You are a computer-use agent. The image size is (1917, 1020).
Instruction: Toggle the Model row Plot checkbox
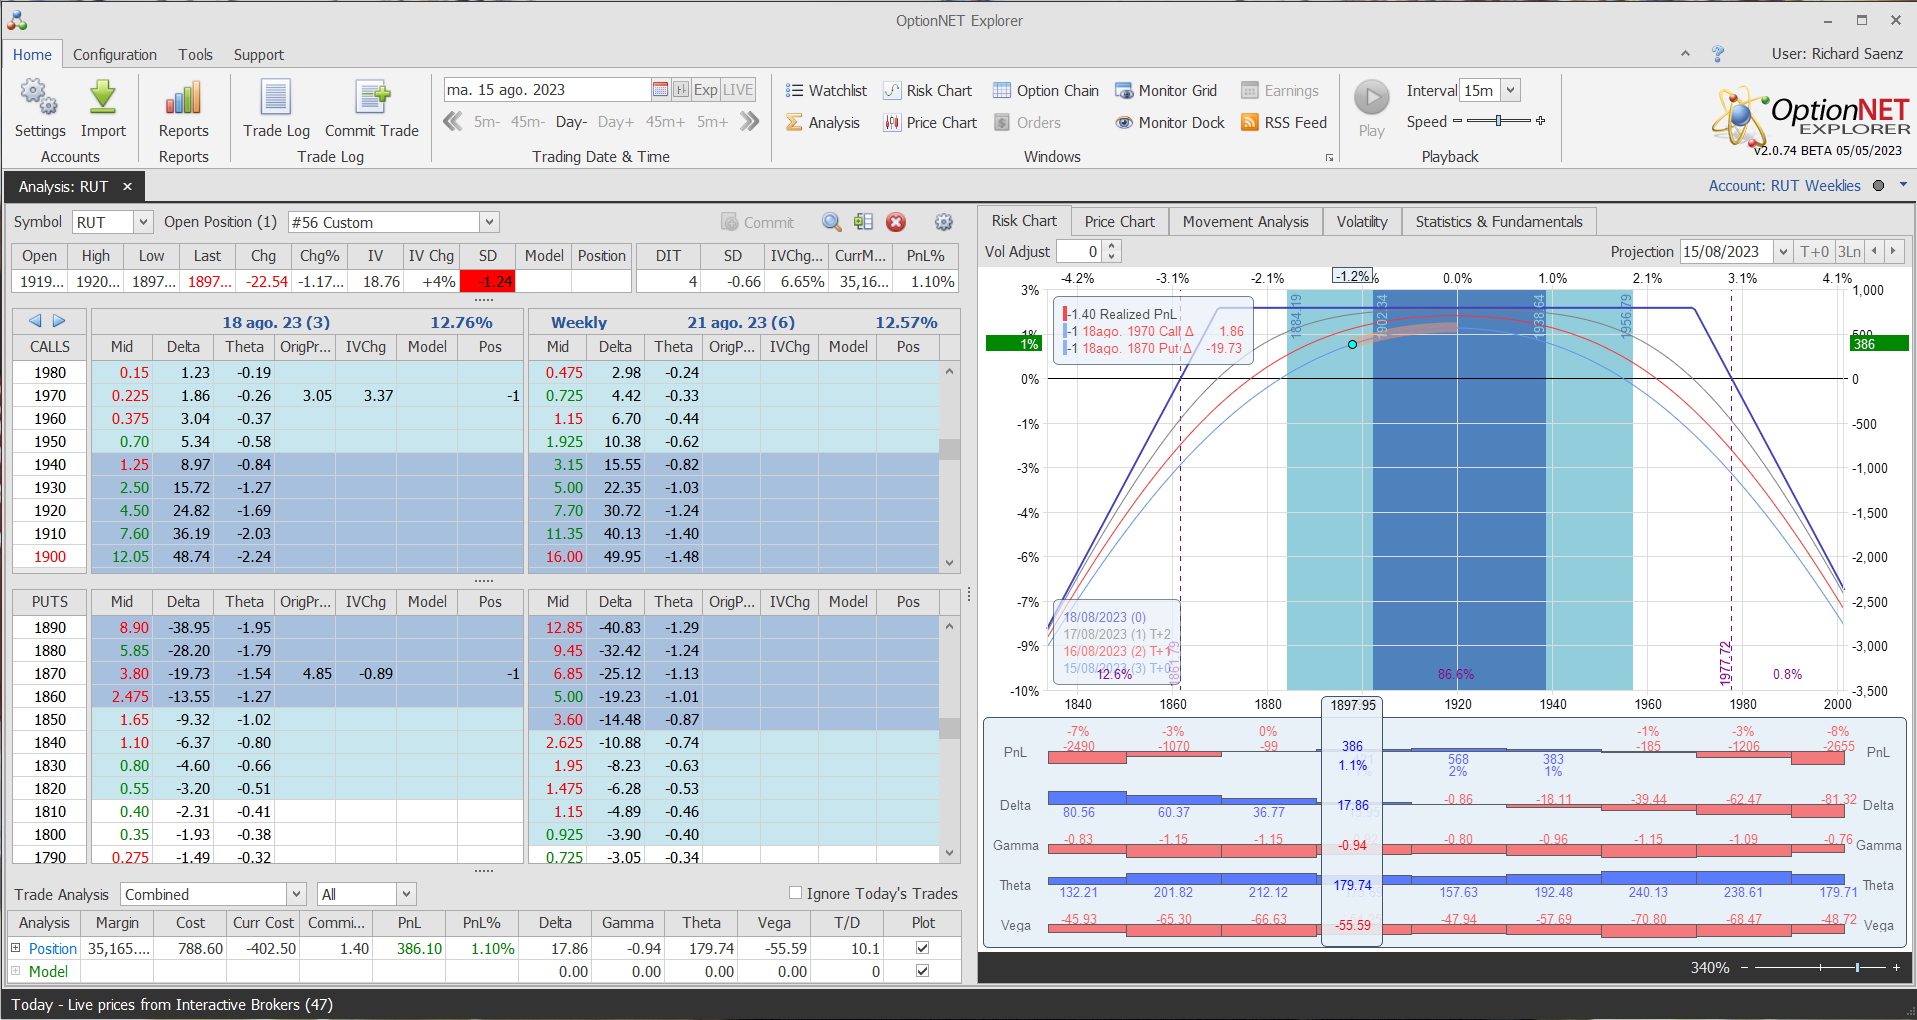pyautogui.click(x=922, y=971)
